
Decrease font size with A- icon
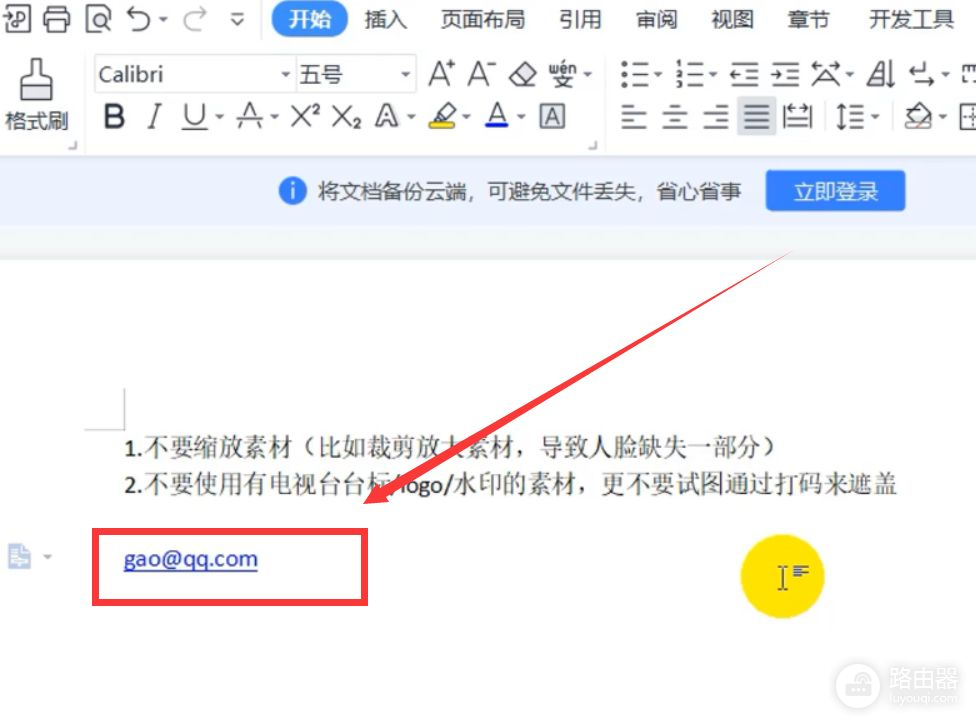tap(482, 73)
